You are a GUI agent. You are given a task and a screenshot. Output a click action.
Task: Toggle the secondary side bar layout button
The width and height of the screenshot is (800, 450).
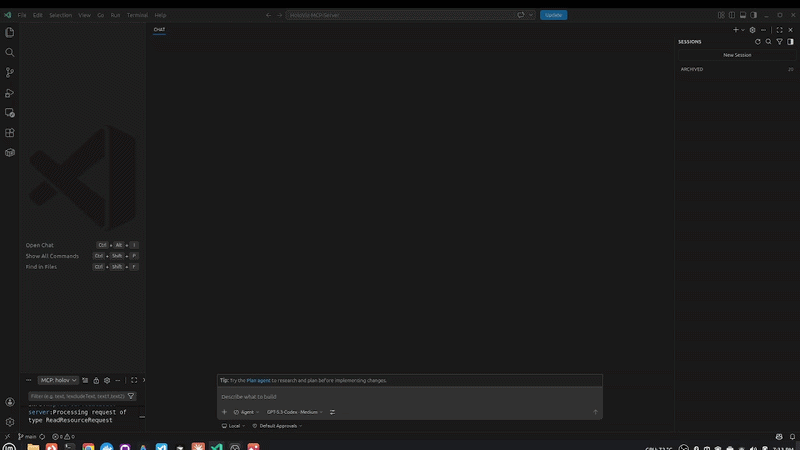click(x=754, y=15)
